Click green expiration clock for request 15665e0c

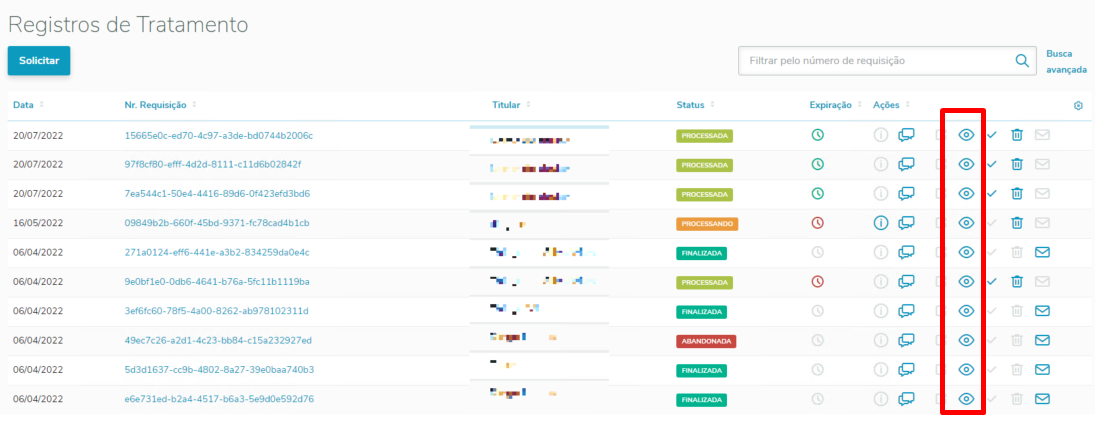817,135
